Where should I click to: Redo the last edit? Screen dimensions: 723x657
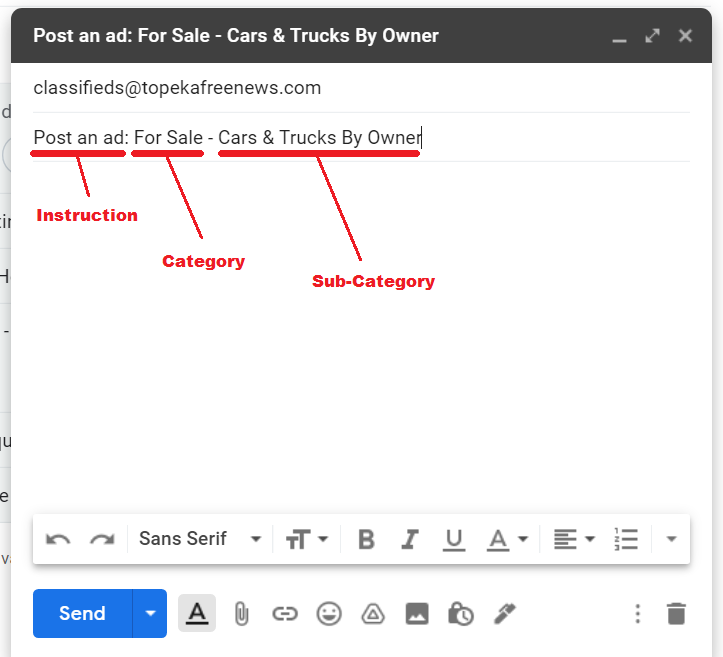click(102, 539)
